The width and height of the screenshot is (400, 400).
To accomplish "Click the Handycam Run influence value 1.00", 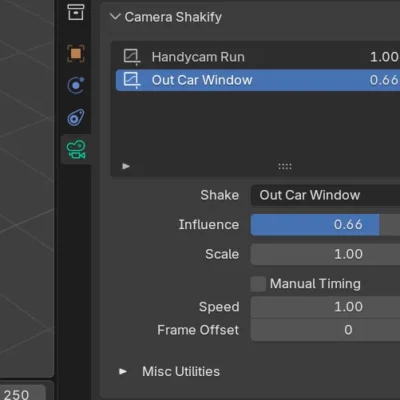I will [x=384, y=57].
